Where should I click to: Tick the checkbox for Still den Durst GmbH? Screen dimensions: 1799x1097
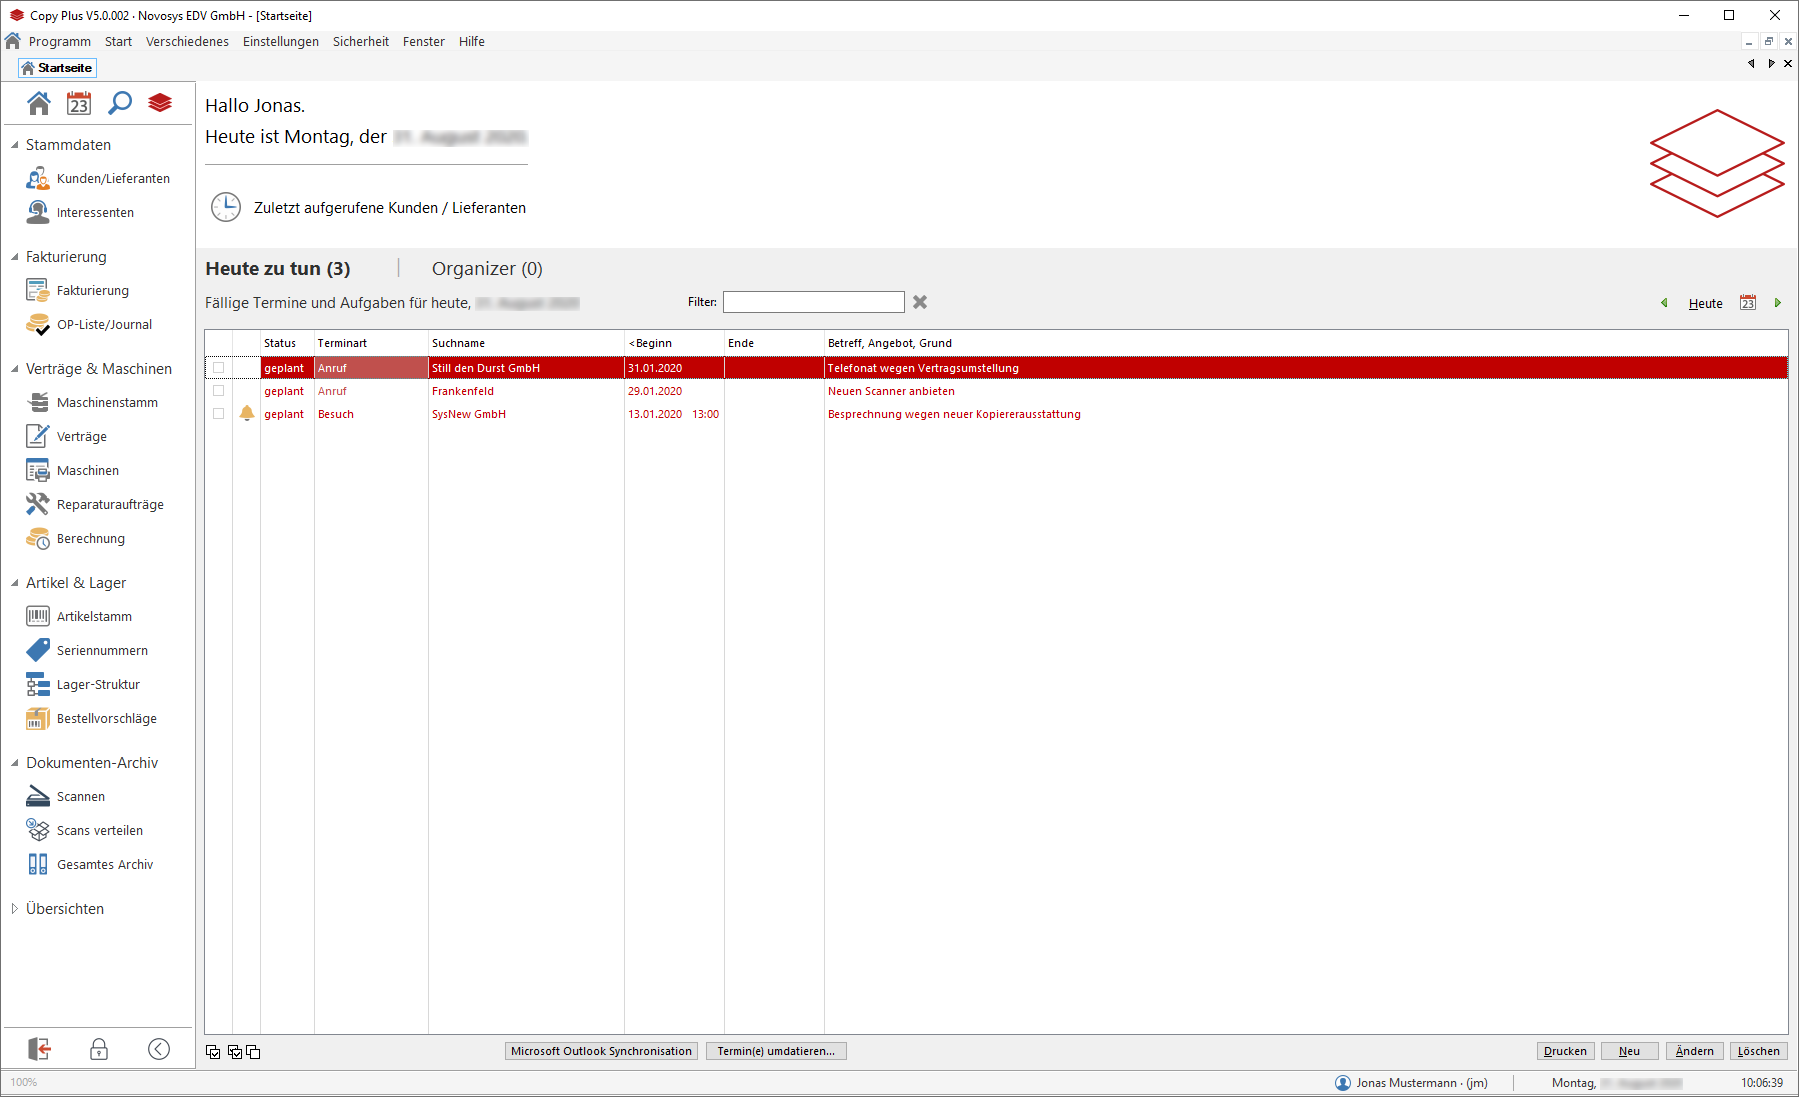click(219, 368)
